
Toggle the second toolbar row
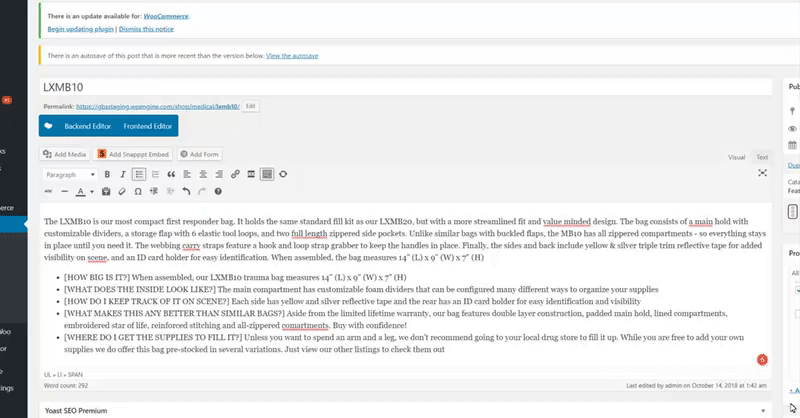(267, 175)
